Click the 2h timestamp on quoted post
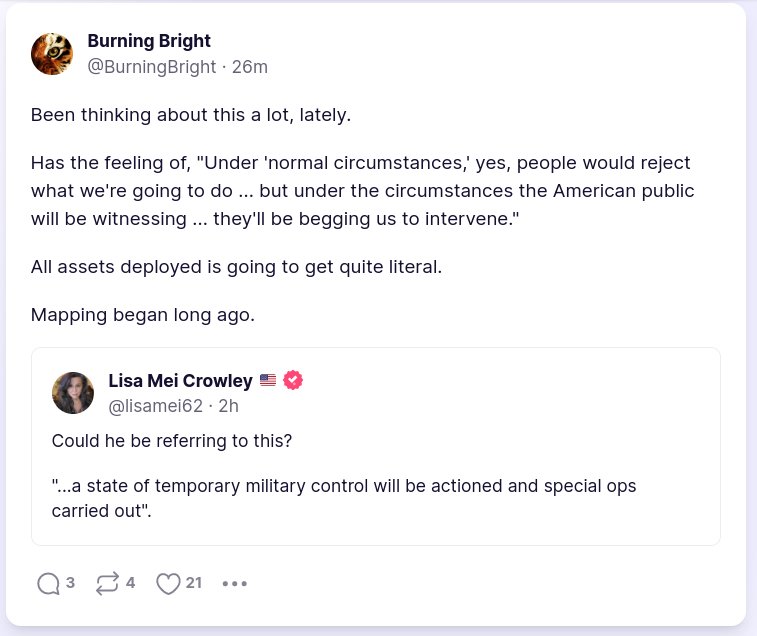 point(228,406)
